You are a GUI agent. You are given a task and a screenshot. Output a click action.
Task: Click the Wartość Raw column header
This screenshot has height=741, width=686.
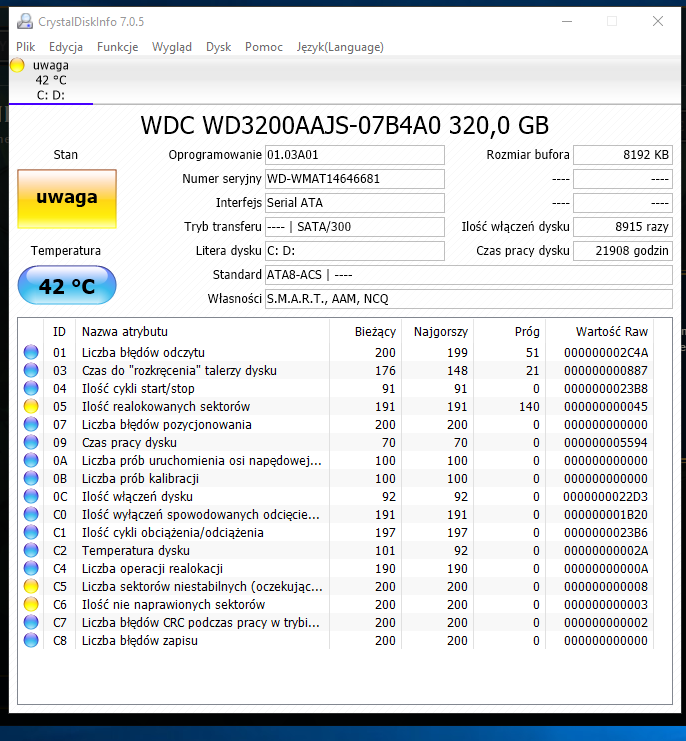(600, 331)
